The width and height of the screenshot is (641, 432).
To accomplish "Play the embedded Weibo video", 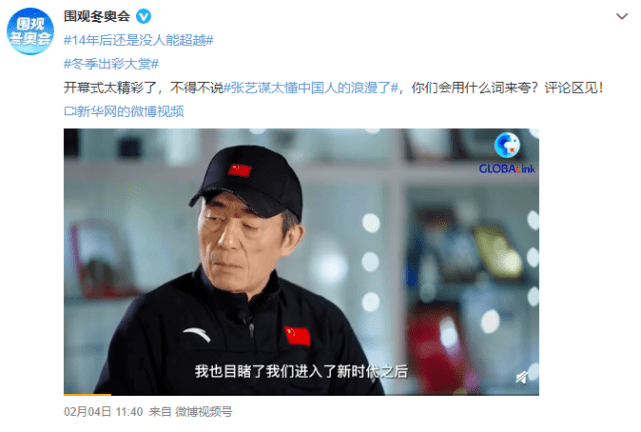I will coord(301,262).
